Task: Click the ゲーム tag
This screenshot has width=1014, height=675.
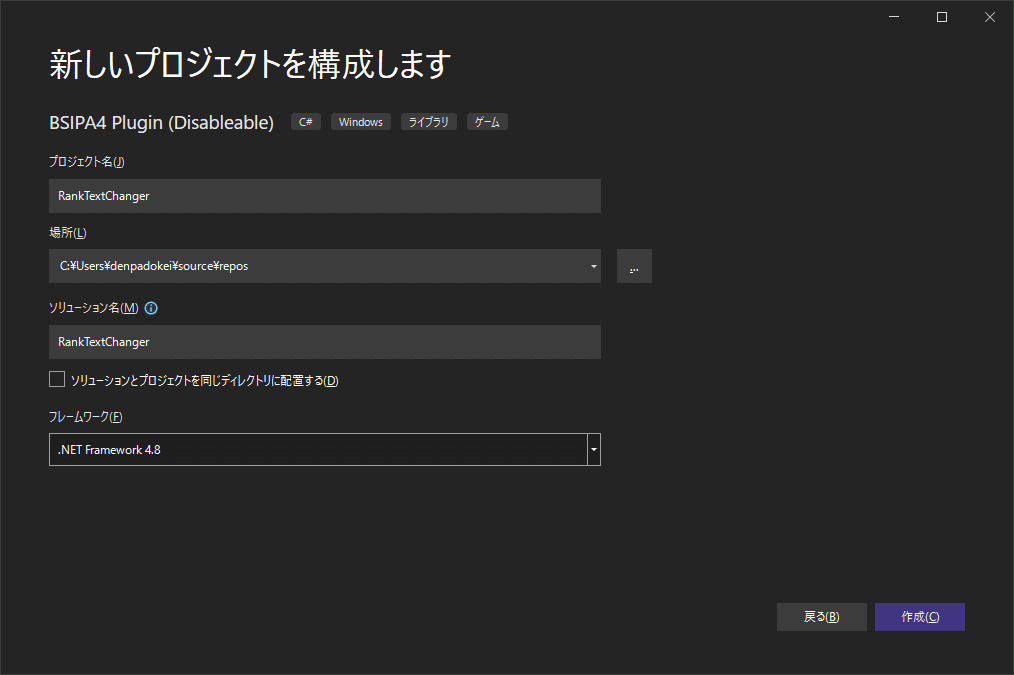Action: 487,122
